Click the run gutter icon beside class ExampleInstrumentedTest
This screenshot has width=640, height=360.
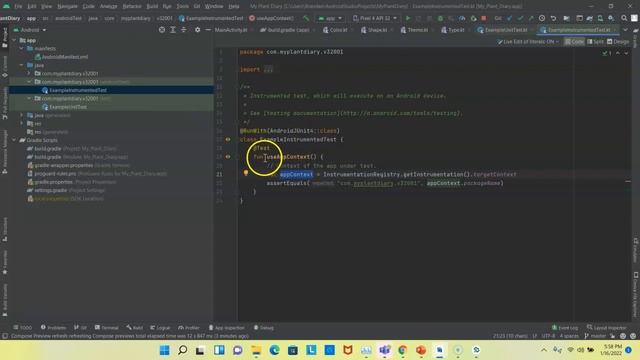(x=228, y=140)
